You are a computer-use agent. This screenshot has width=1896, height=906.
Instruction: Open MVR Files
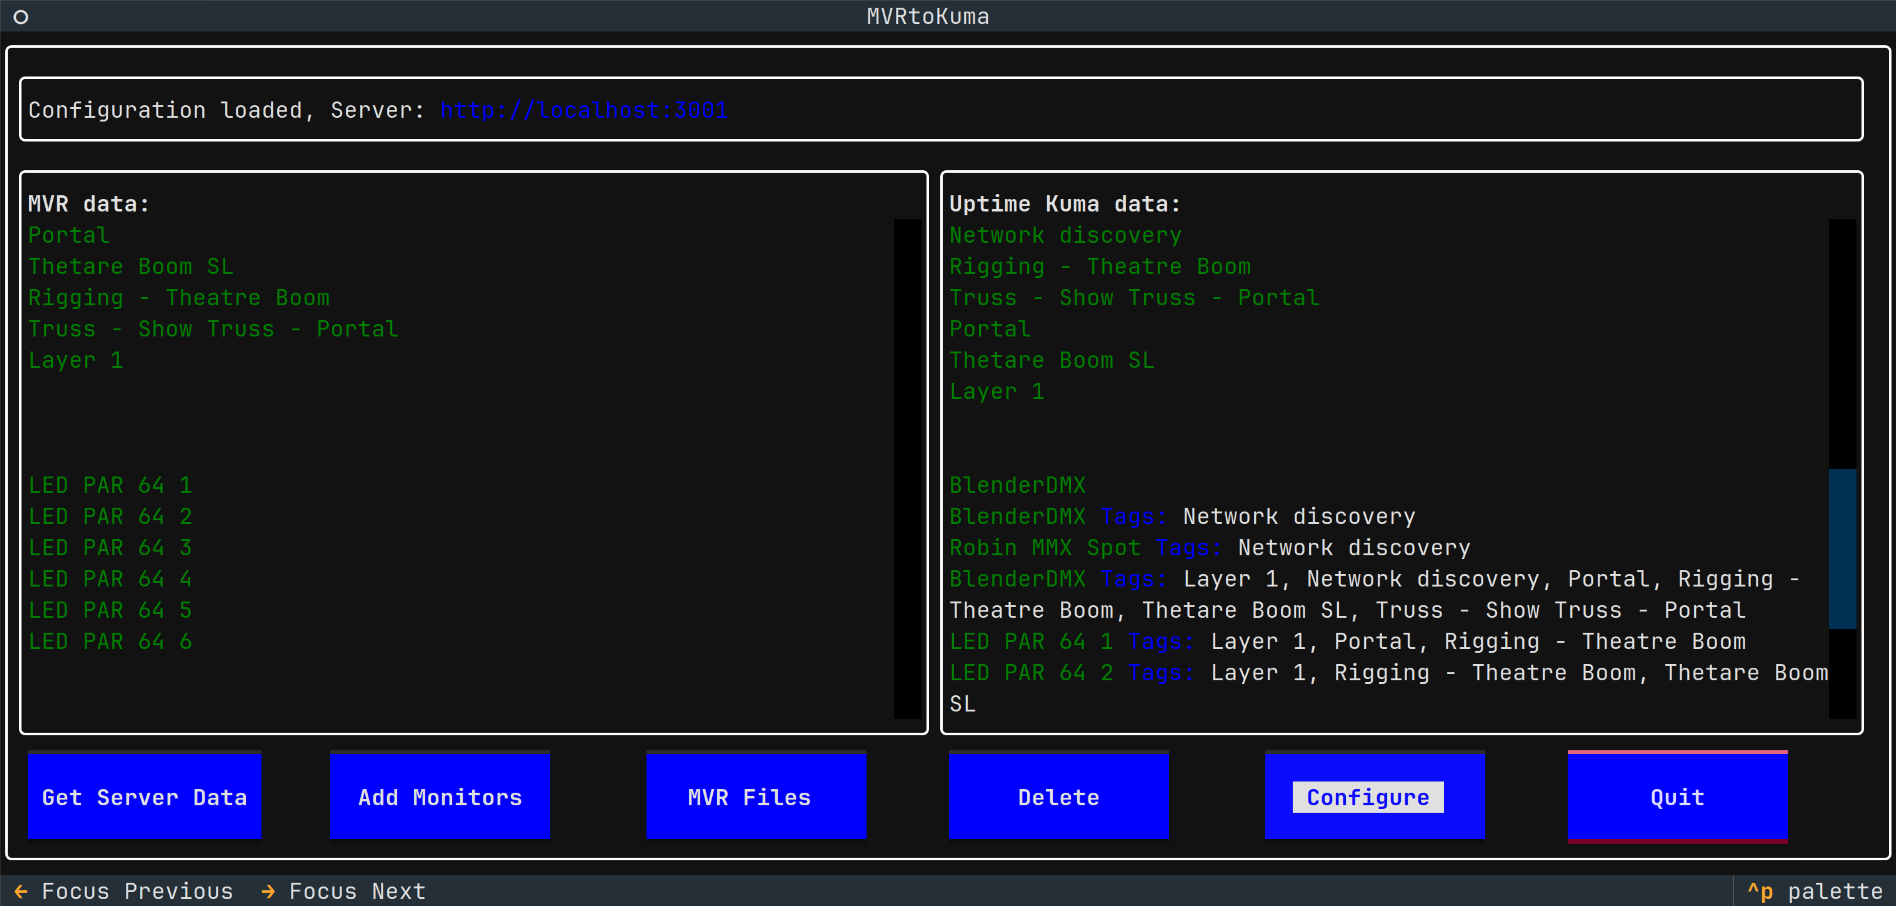tap(756, 796)
